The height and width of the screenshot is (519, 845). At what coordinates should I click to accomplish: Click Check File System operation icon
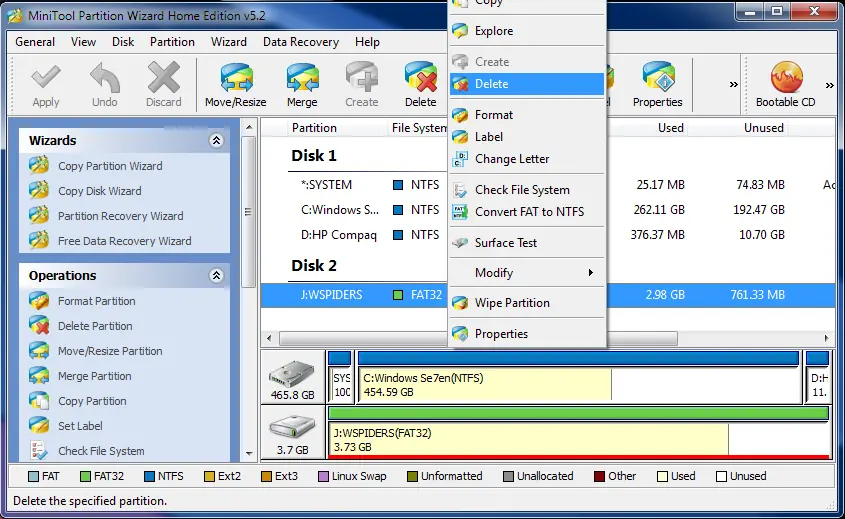(39, 451)
